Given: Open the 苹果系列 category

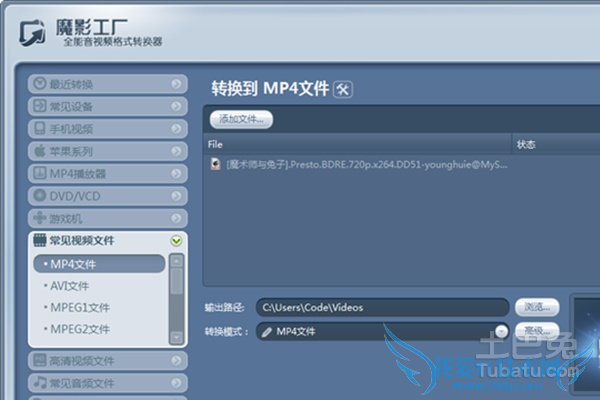Looking at the screenshot, I should point(108,151).
